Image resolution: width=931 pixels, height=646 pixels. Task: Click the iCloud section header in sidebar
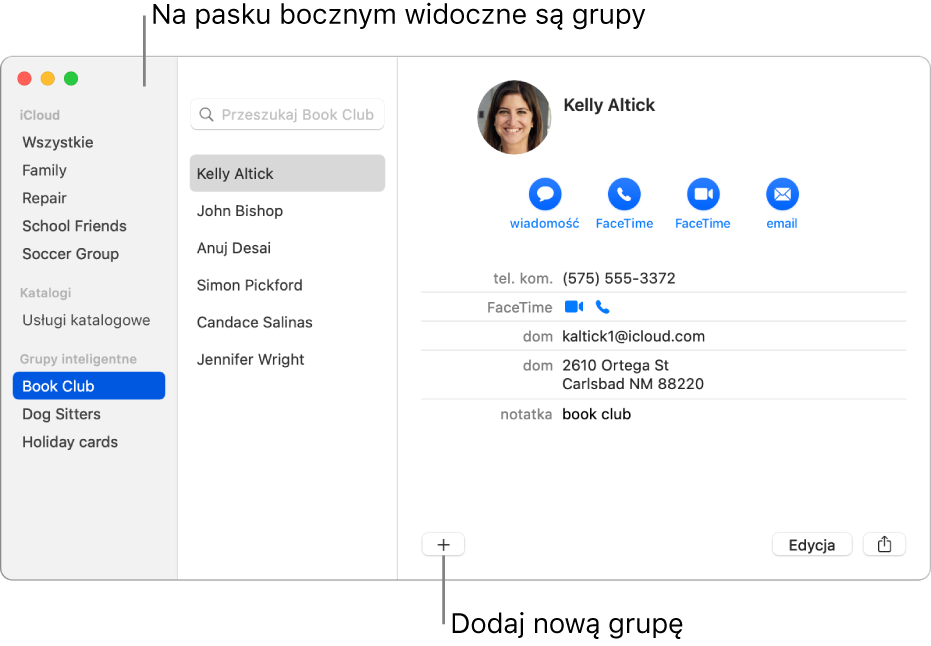tap(40, 115)
